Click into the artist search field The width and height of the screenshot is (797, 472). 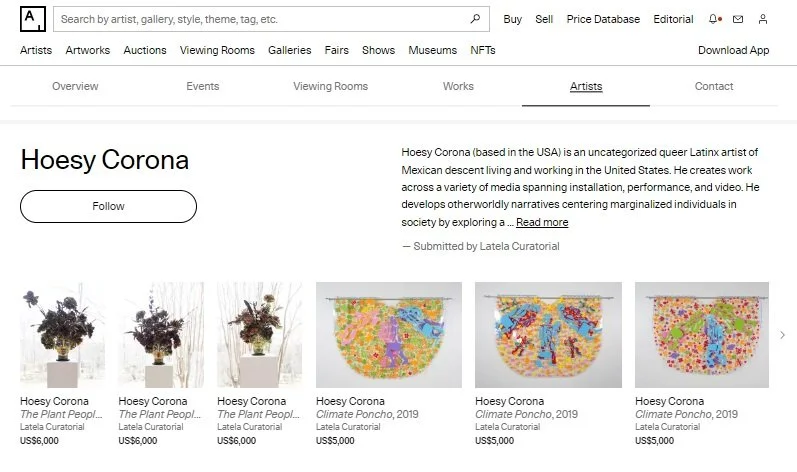262,19
